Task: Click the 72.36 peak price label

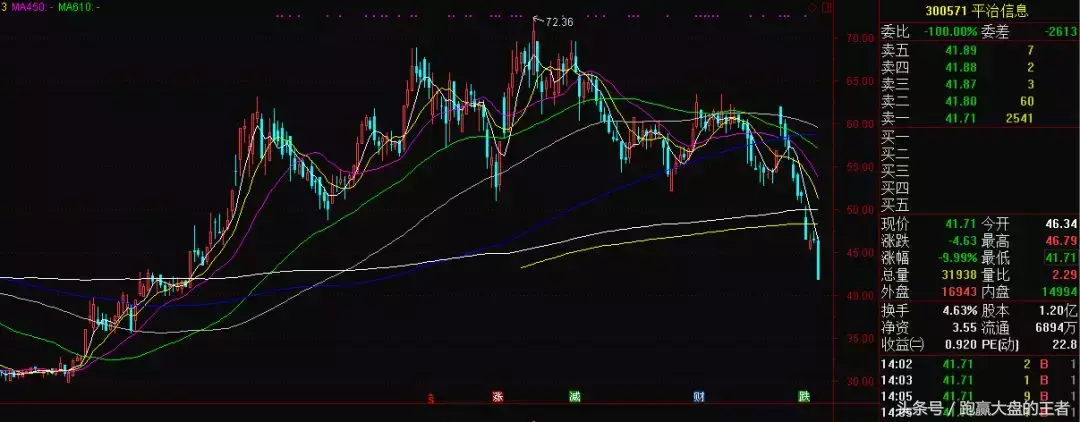Action: click(559, 22)
